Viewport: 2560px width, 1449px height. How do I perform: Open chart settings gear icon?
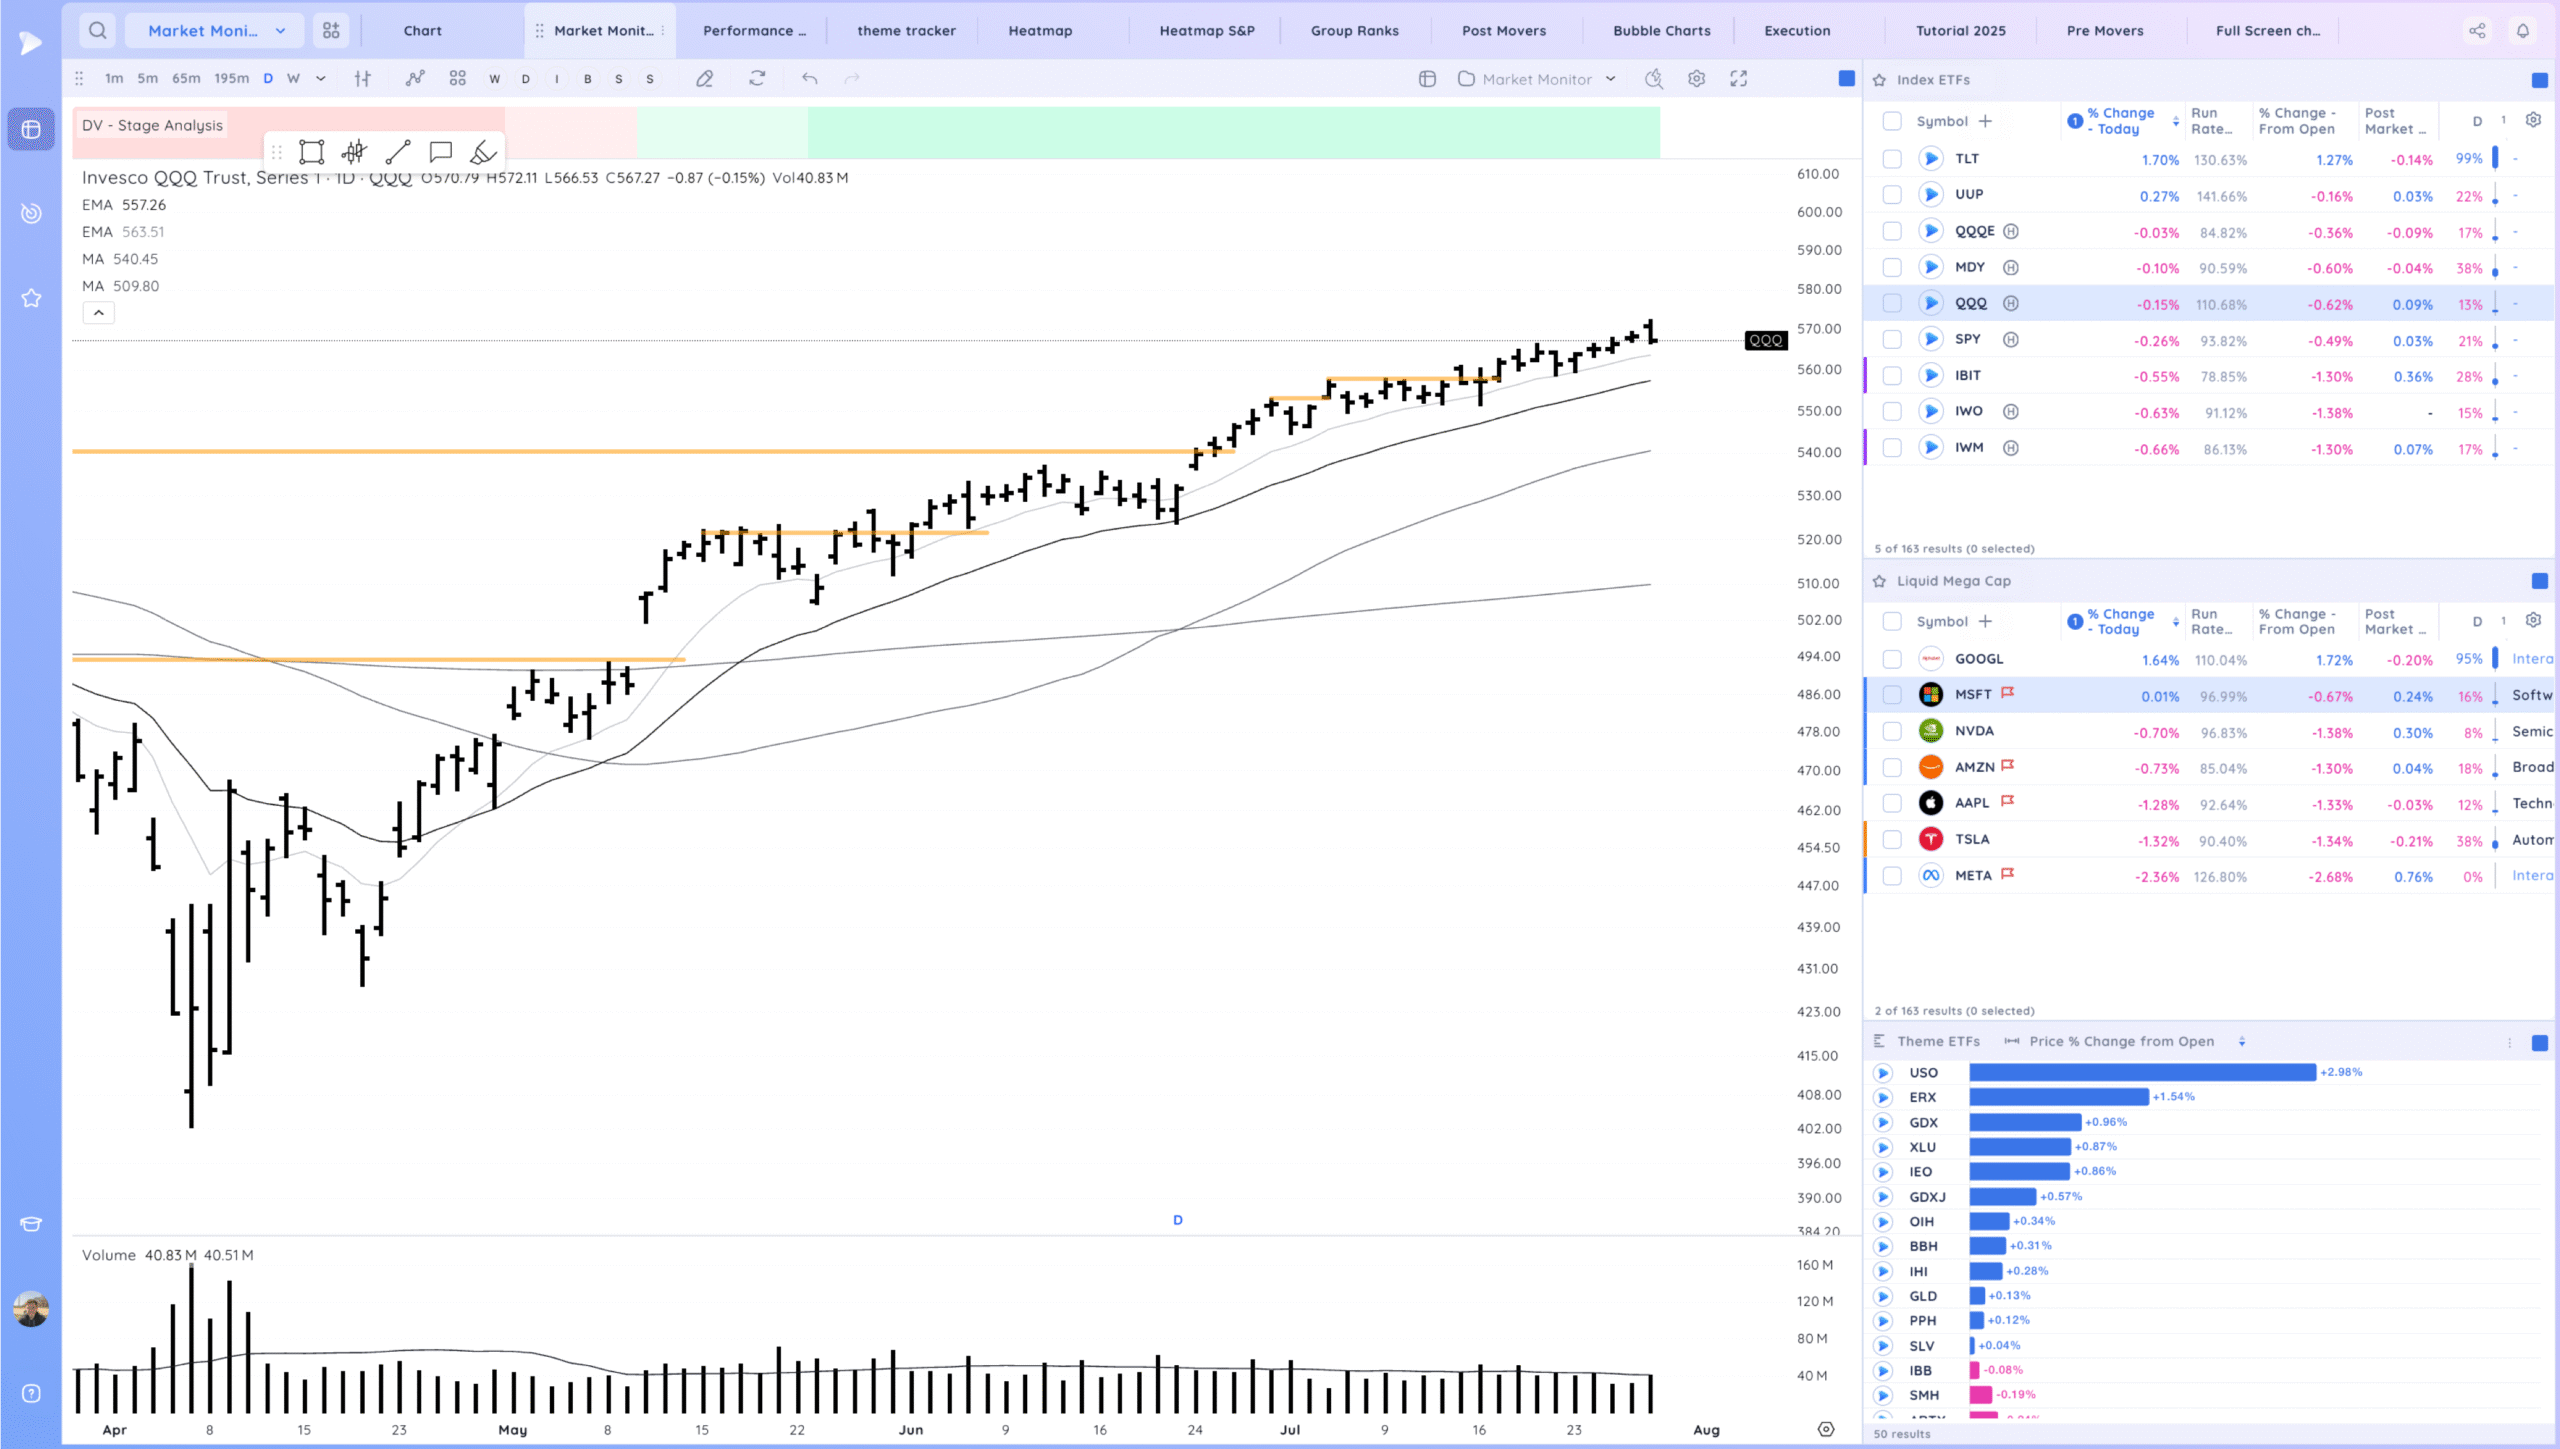(x=1696, y=79)
